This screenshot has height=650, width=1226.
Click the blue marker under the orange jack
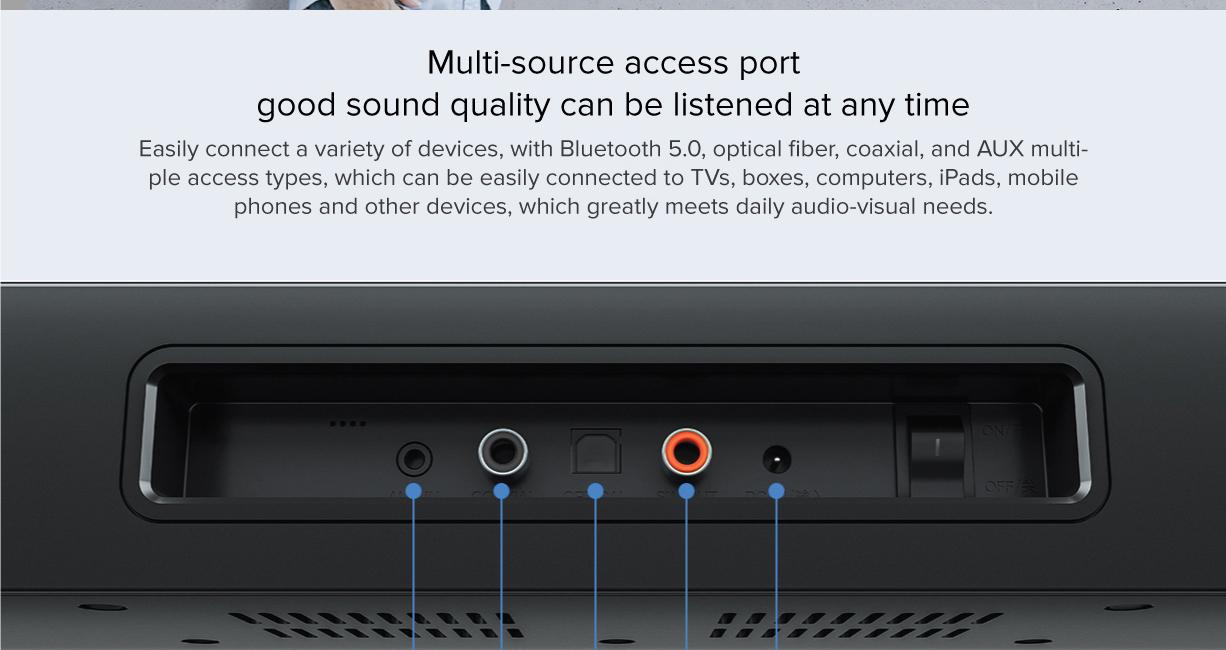click(686, 491)
